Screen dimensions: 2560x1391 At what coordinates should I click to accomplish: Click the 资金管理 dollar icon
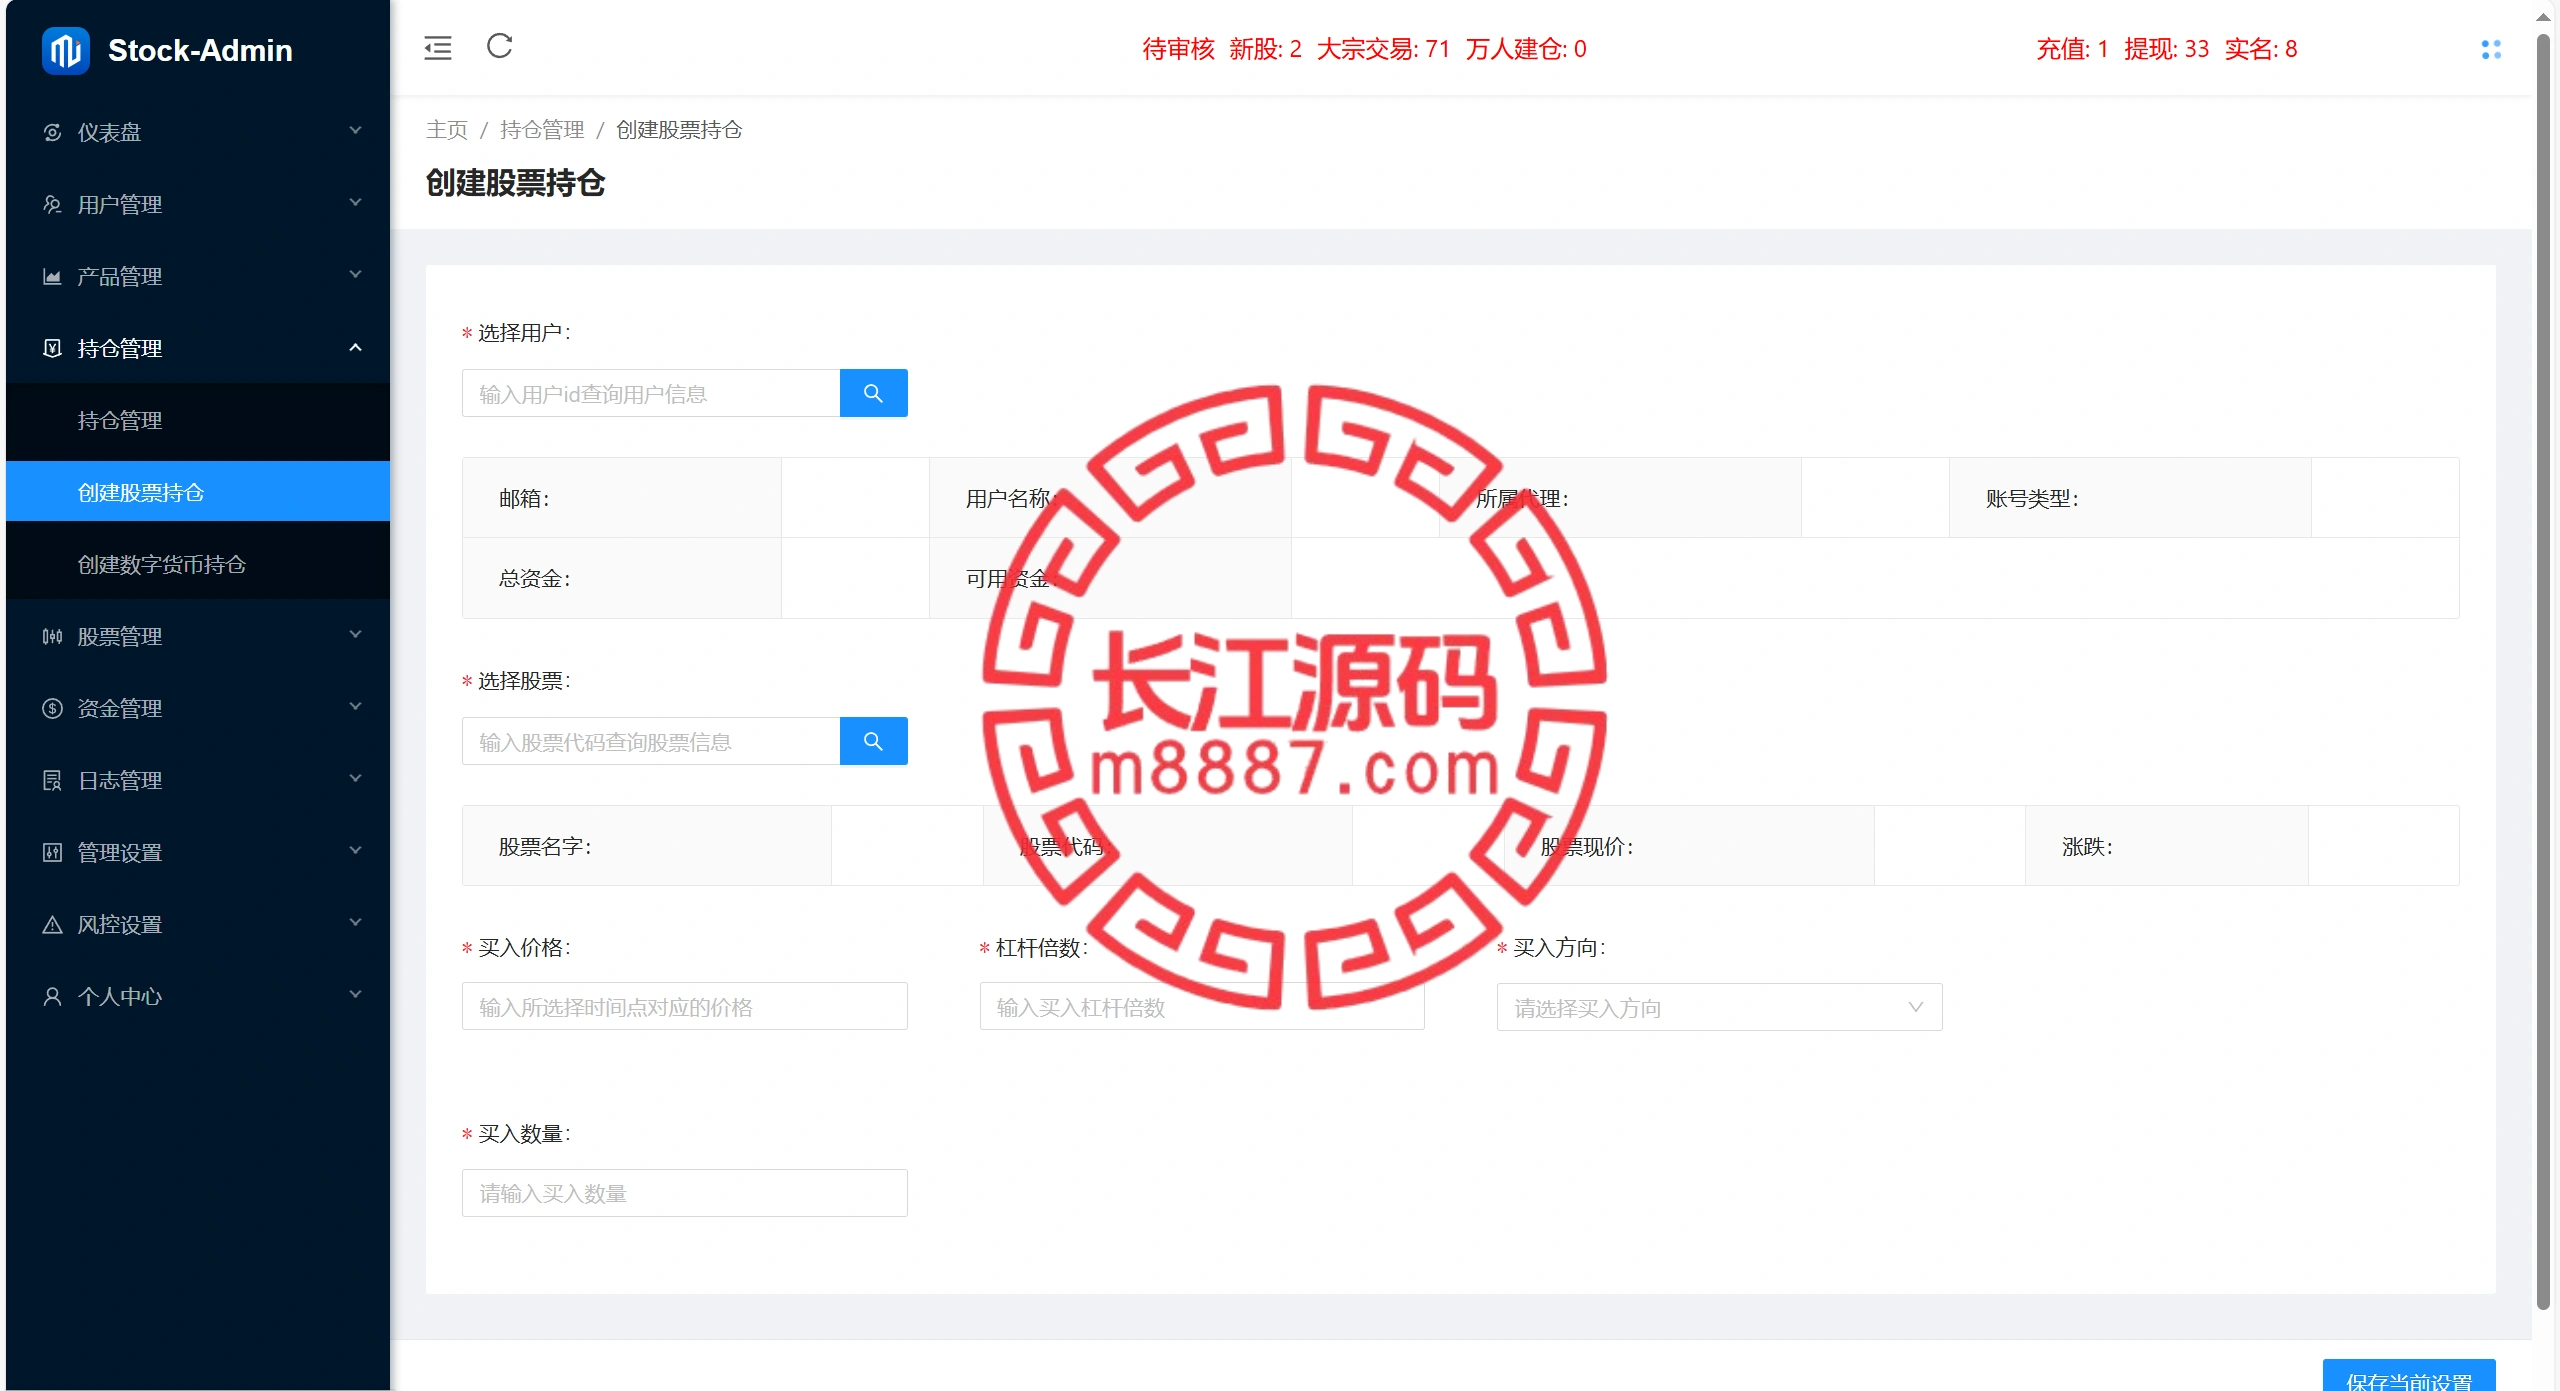tap(53, 708)
